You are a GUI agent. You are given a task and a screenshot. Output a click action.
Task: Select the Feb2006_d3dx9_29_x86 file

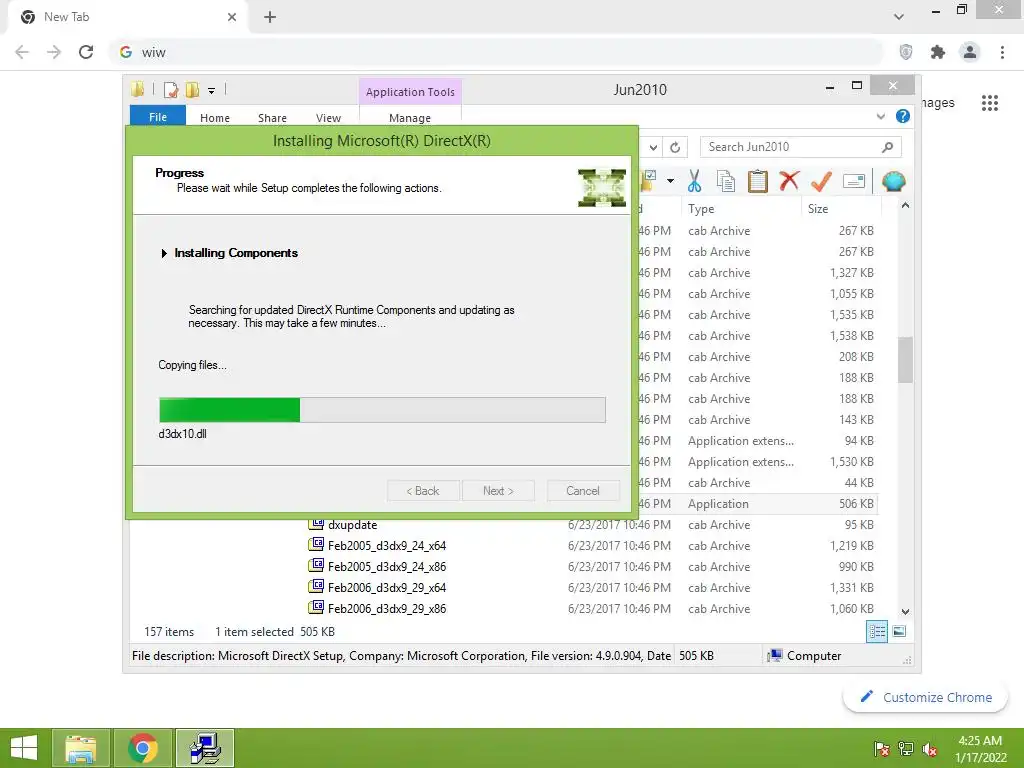click(x=387, y=608)
